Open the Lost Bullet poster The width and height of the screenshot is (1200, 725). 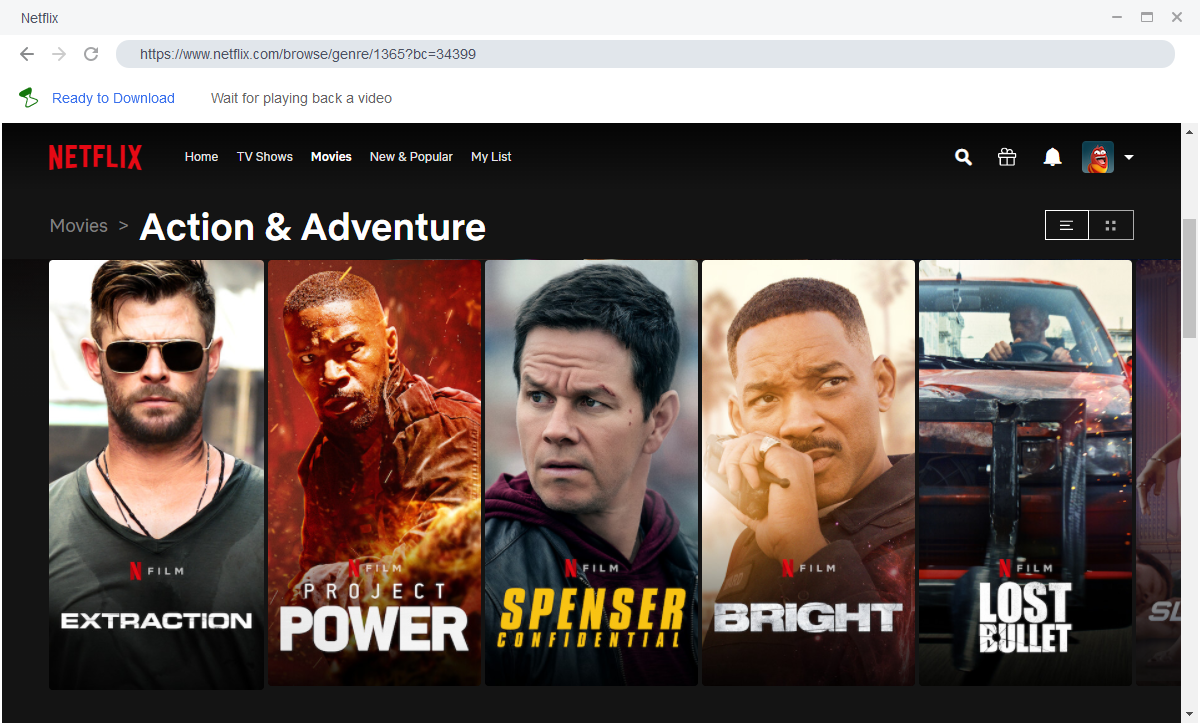(x=1025, y=472)
